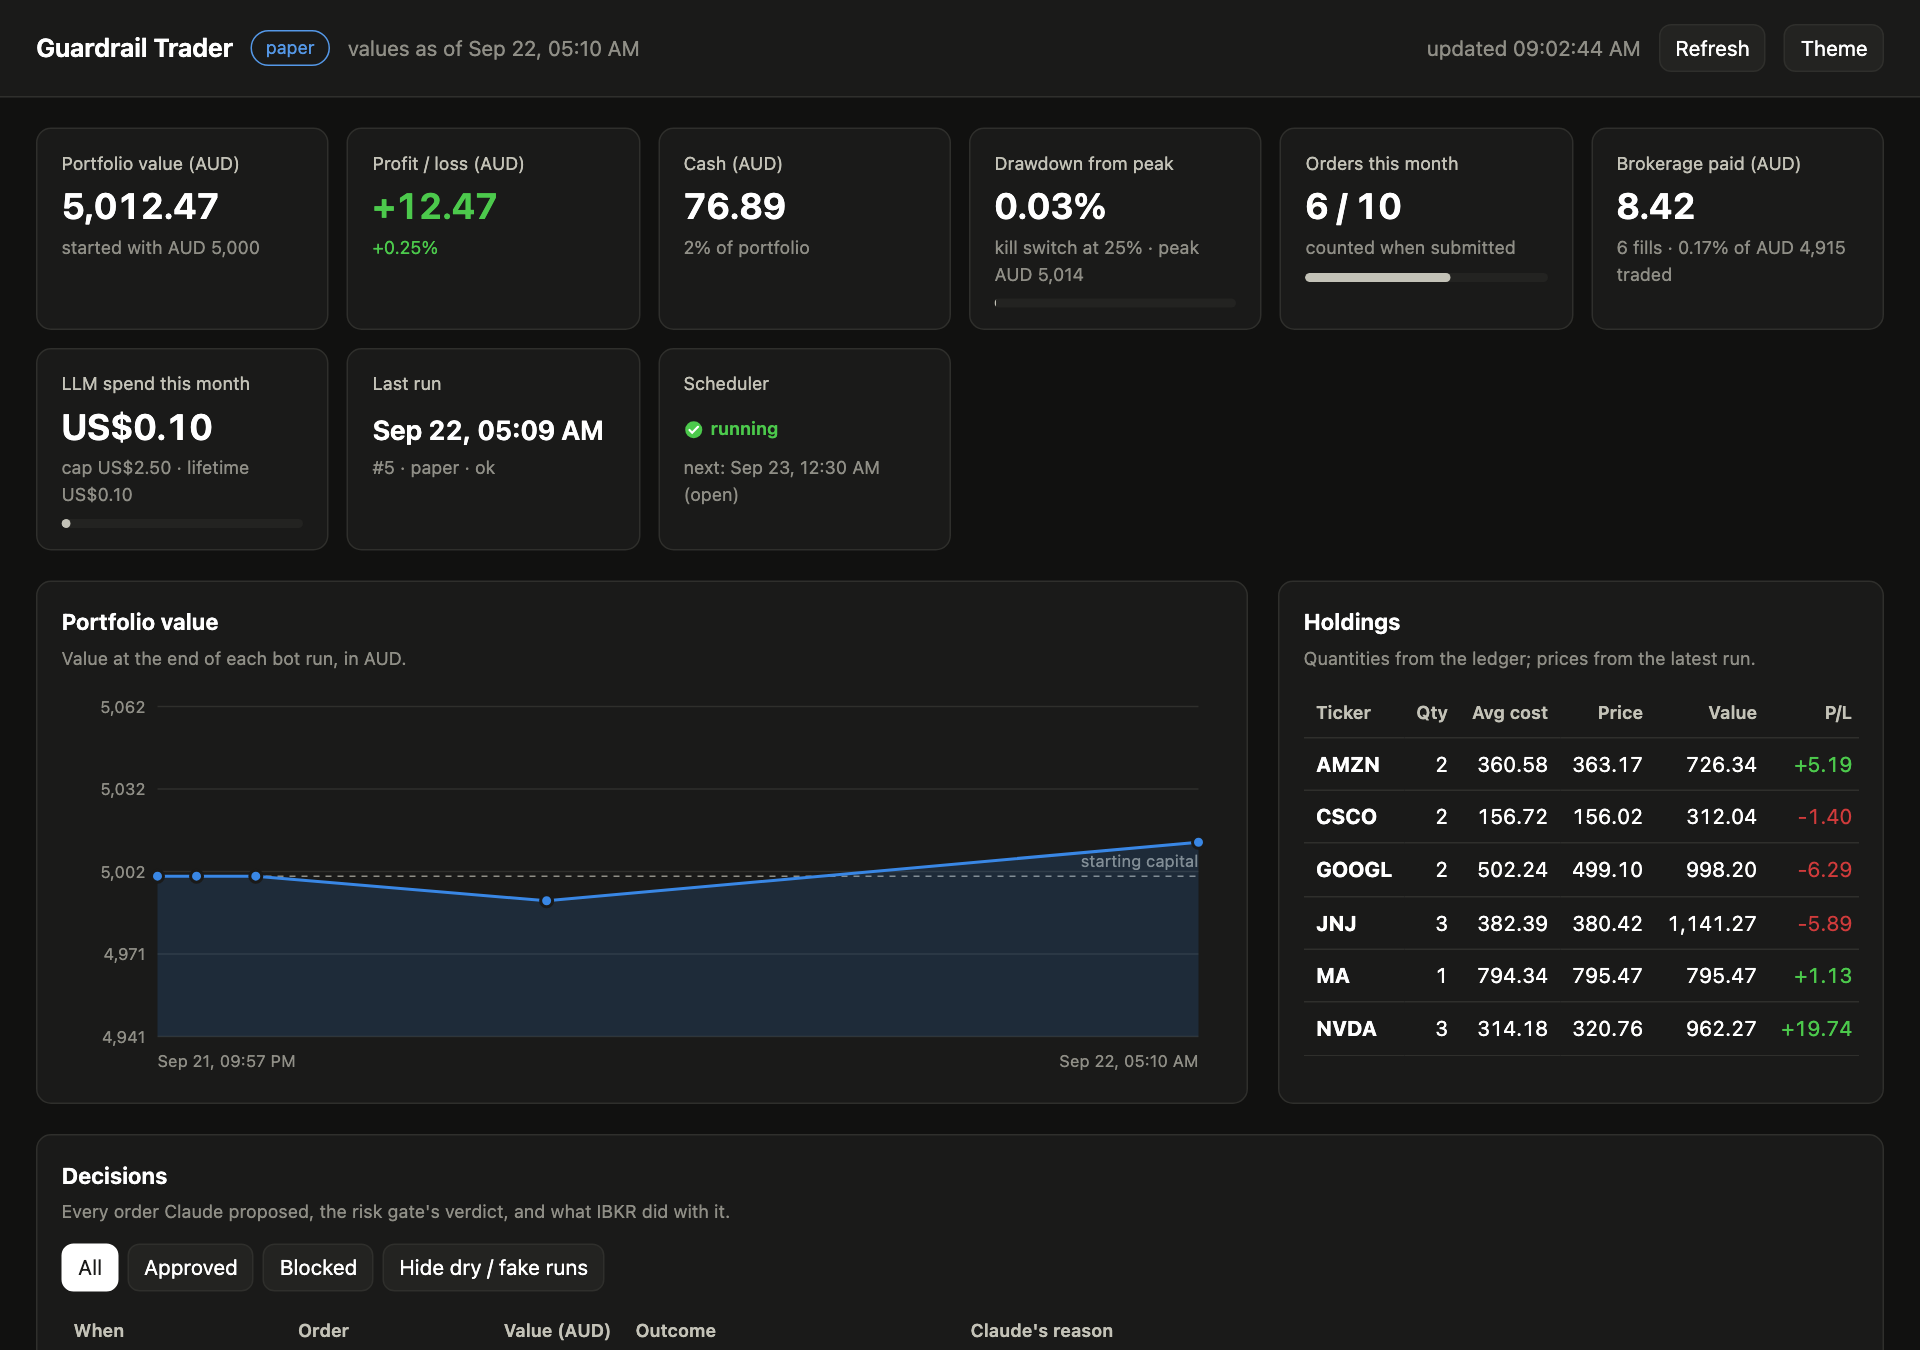Click the Outcome column header in Decisions

coord(675,1331)
